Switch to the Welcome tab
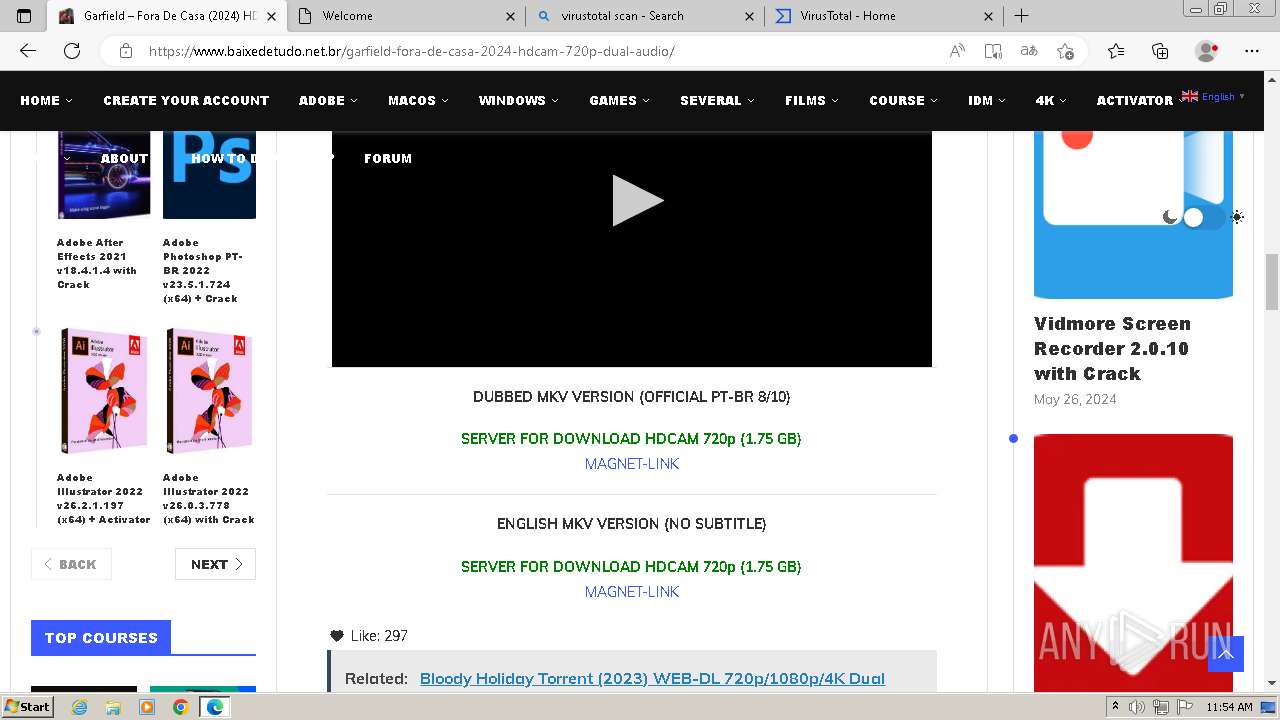1280x720 pixels. click(x=407, y=16)
